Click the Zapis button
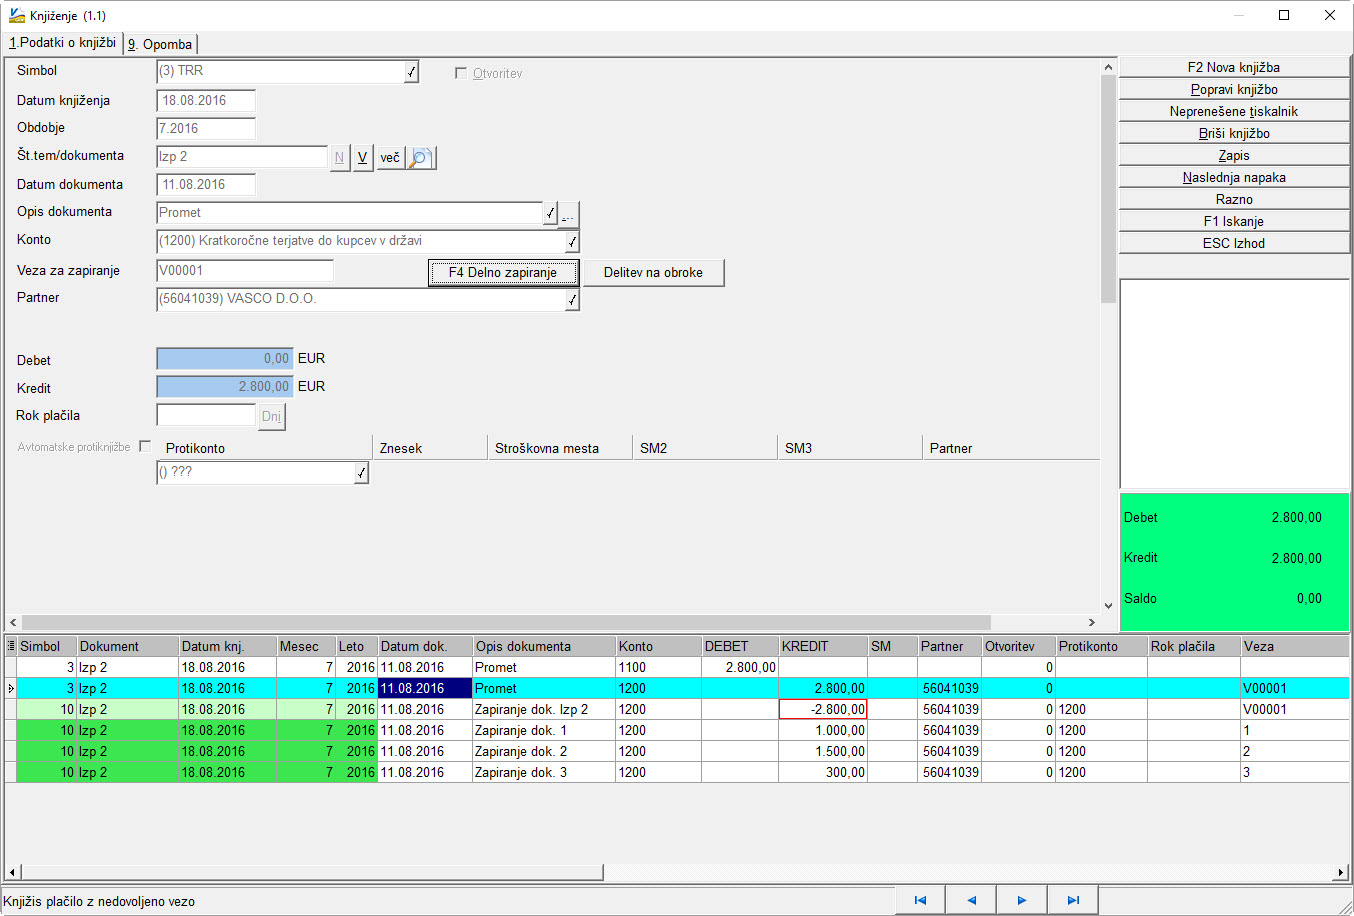Viewport: 1354px width, 916px height. point(1234,155)
